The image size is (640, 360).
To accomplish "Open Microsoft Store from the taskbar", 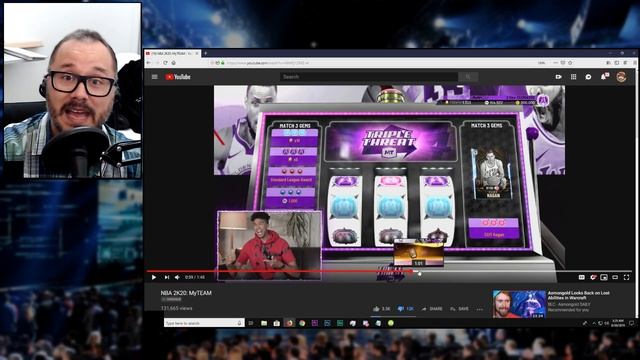I will pyautogui.click(x=276, y=323).
